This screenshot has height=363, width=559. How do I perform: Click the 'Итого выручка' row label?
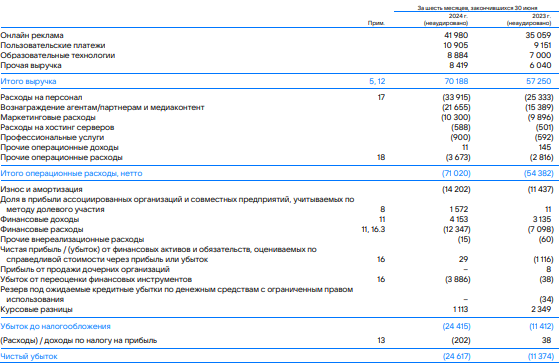(x=28, y=81)
